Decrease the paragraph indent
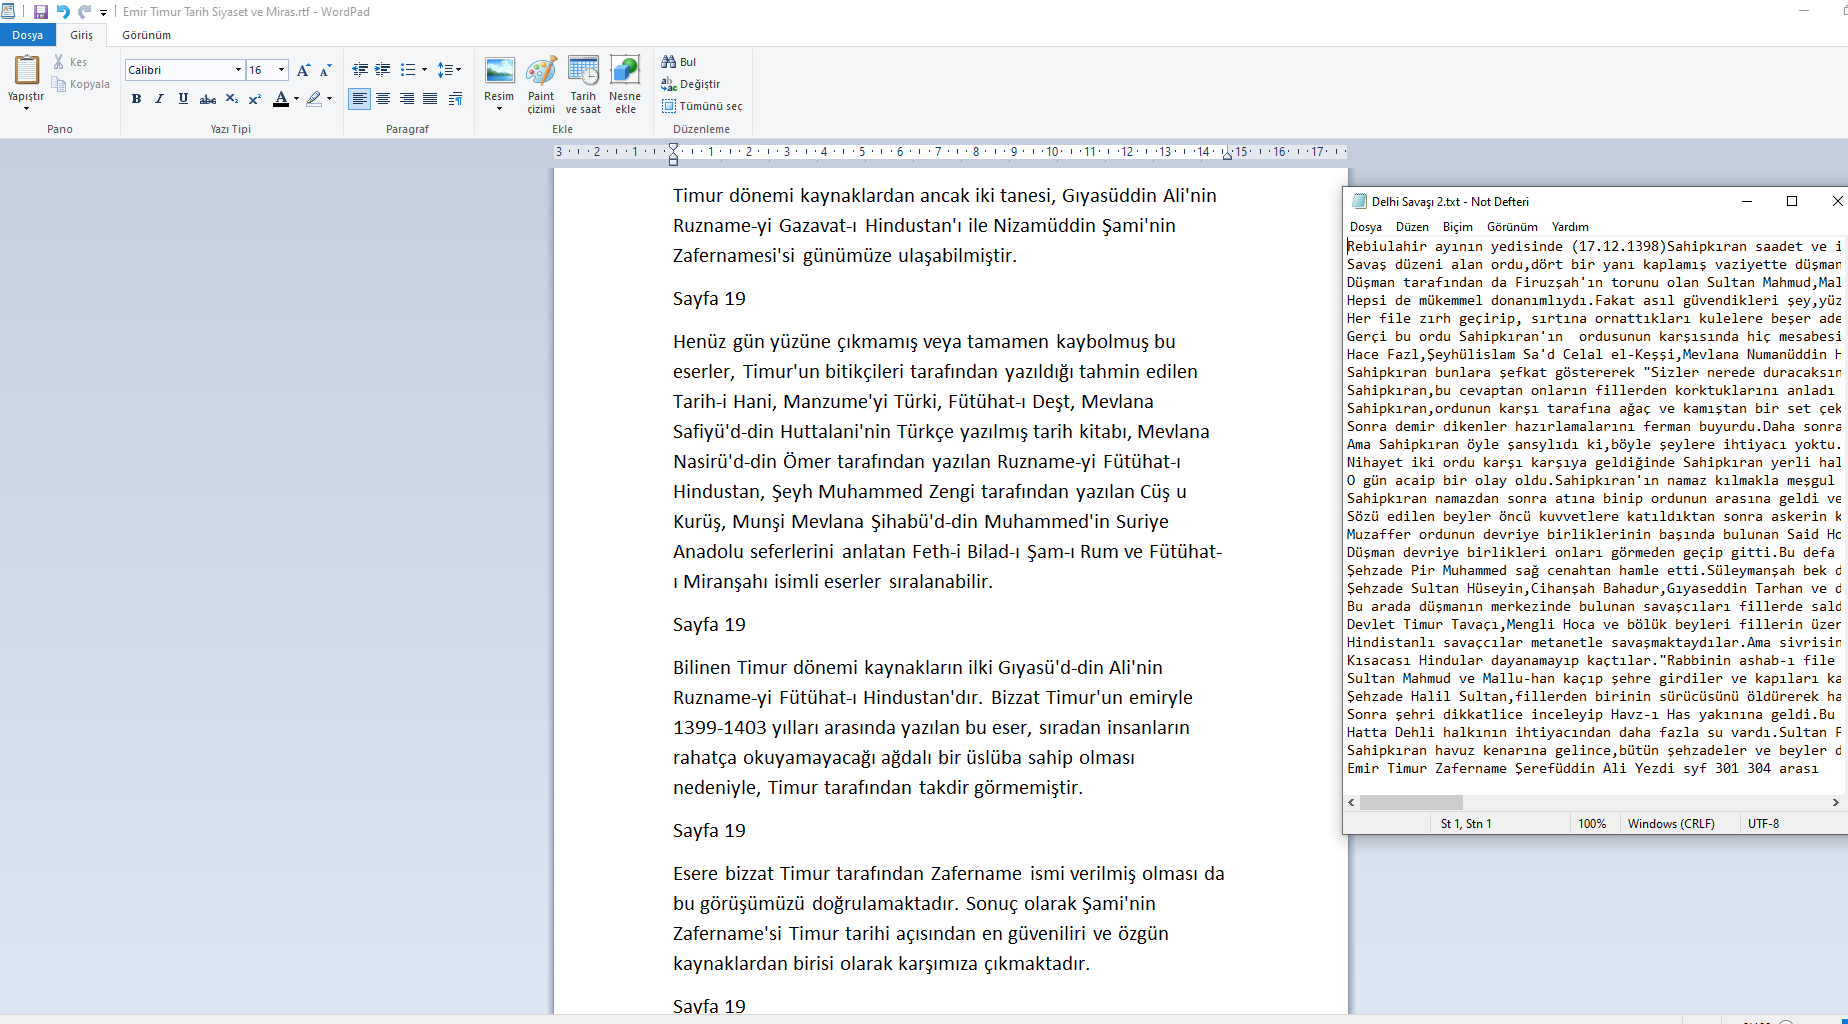 [x=360, y=70]
